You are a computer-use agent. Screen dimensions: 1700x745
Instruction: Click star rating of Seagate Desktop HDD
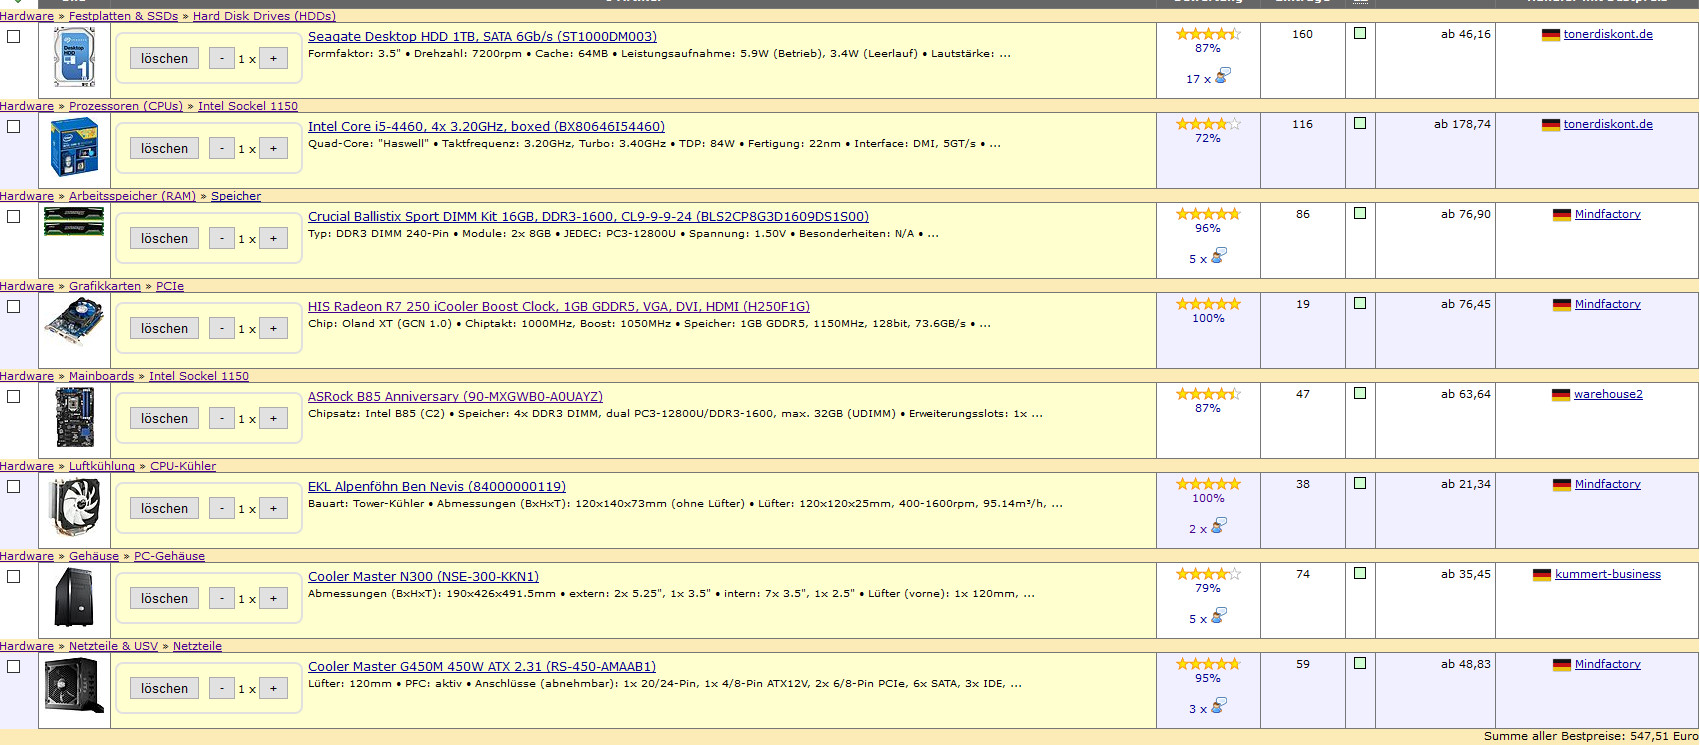pos(1208,34)
